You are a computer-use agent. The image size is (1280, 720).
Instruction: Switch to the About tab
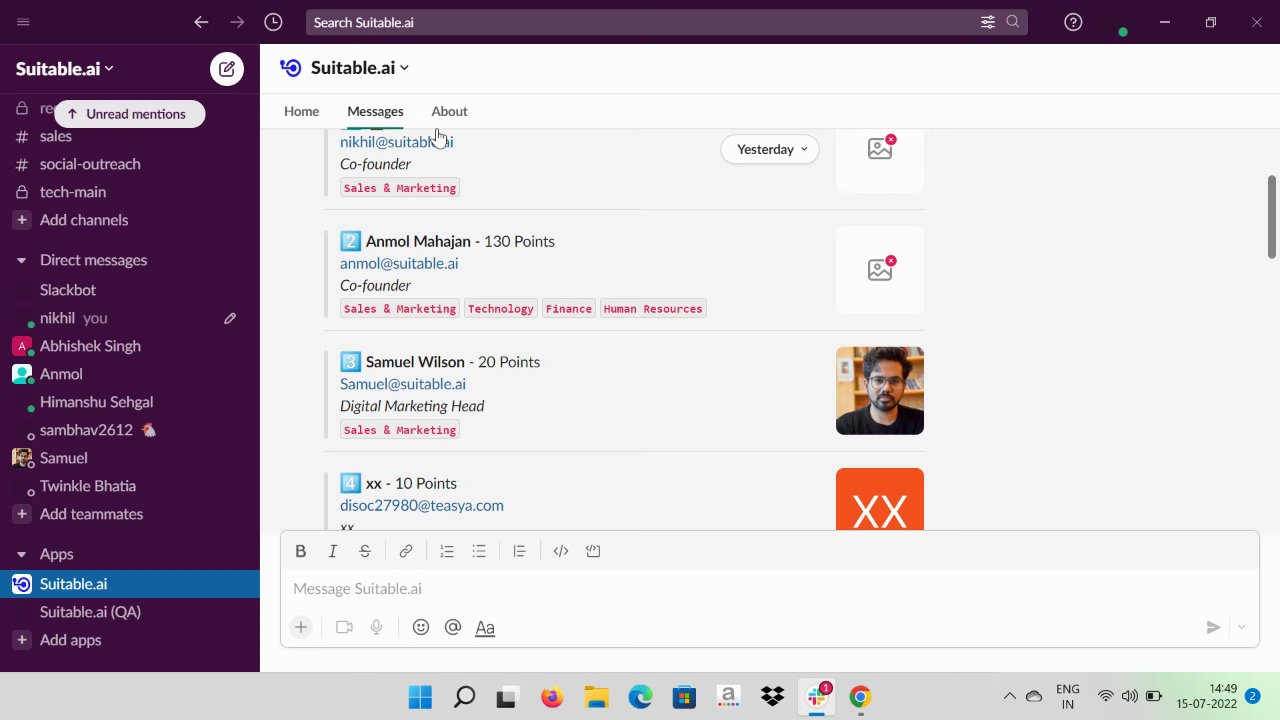449,111
